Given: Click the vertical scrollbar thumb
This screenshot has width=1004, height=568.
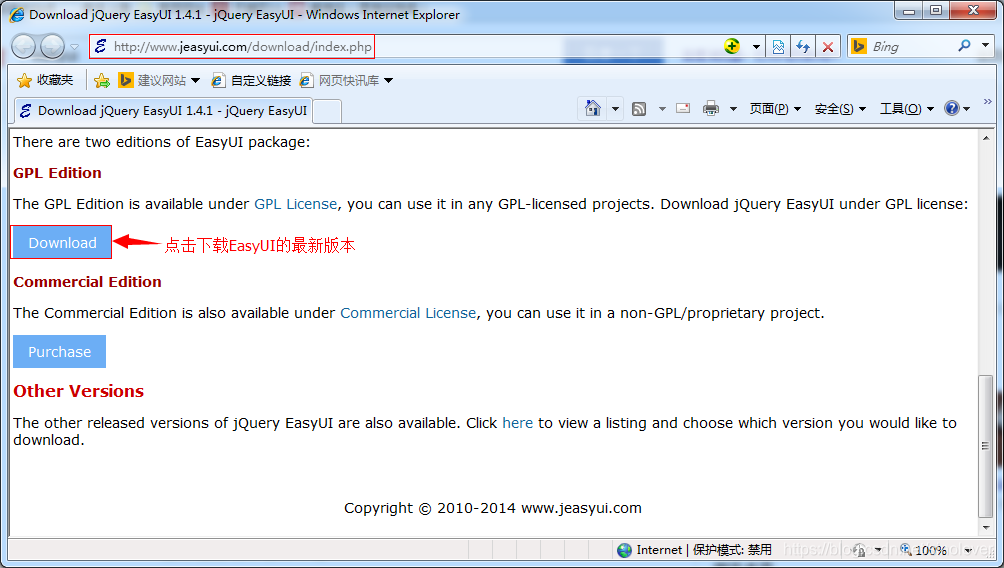Looking at the screenshot, I should pos(985,446).
